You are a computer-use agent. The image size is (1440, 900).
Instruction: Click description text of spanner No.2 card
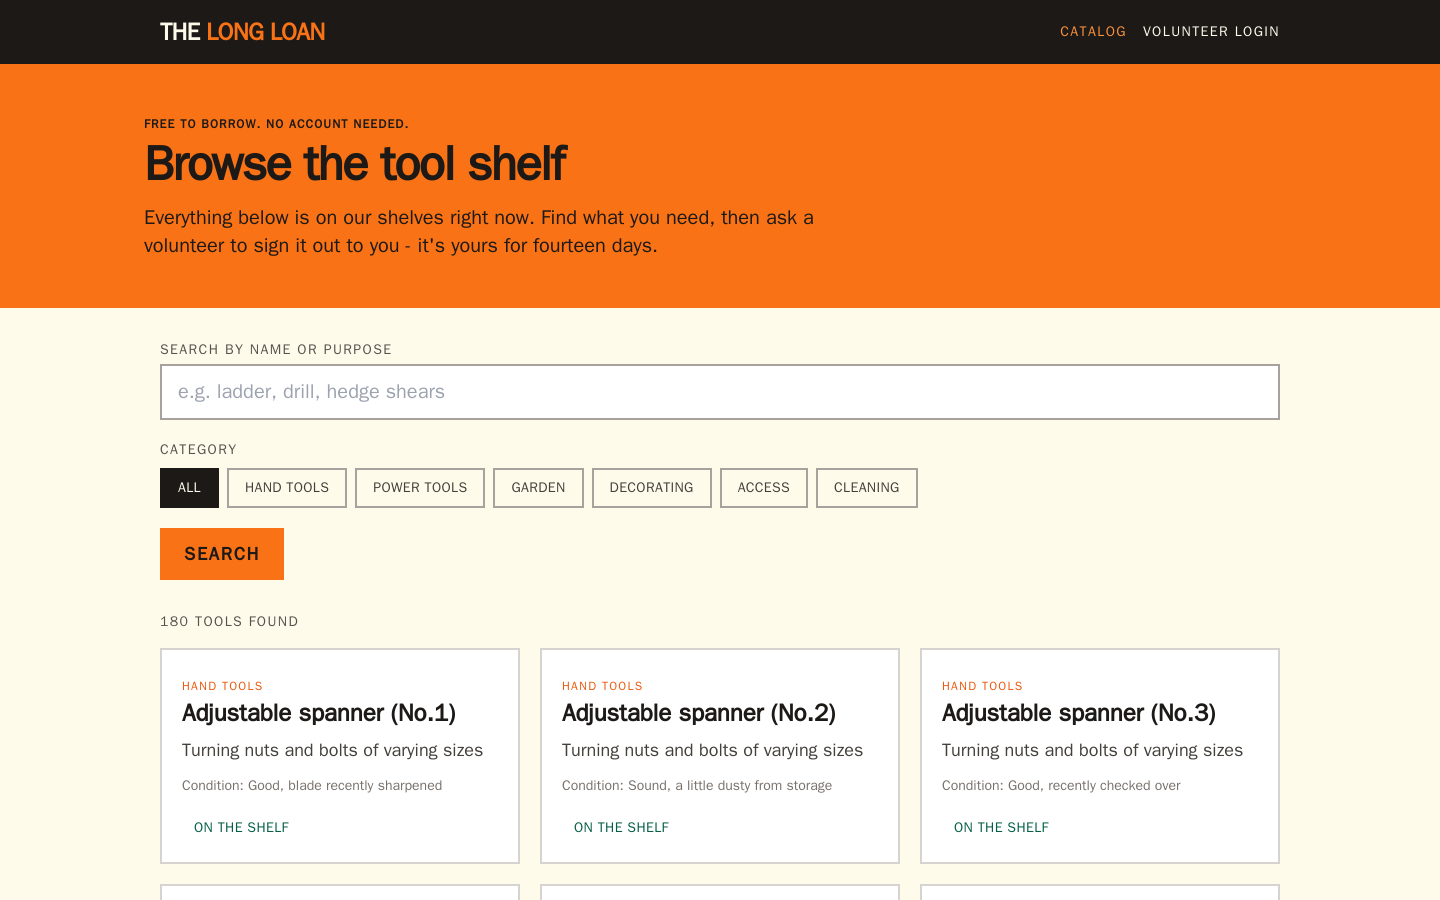click(x=712, y=751)
